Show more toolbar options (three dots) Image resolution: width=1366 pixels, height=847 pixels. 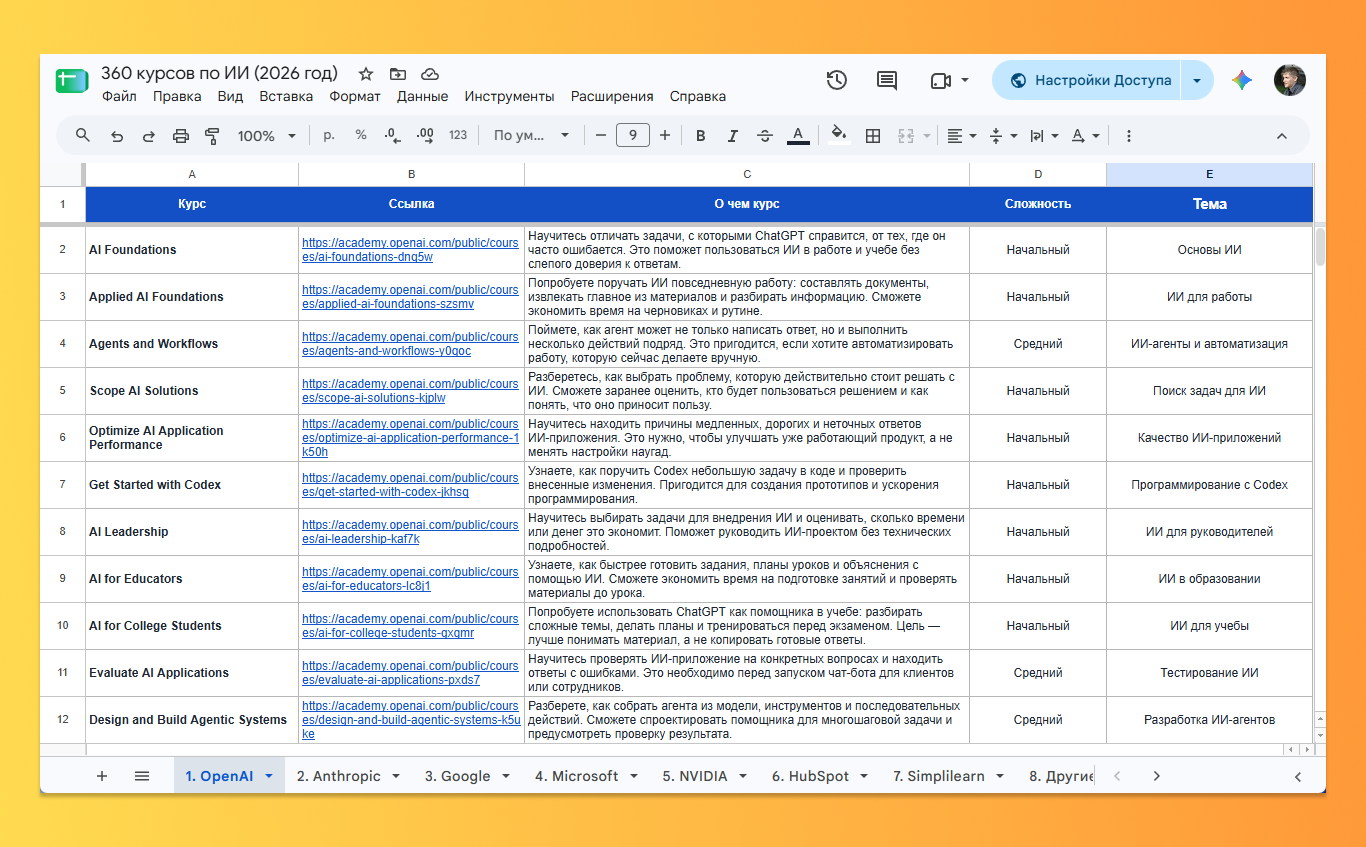(x=1129, y=136)
